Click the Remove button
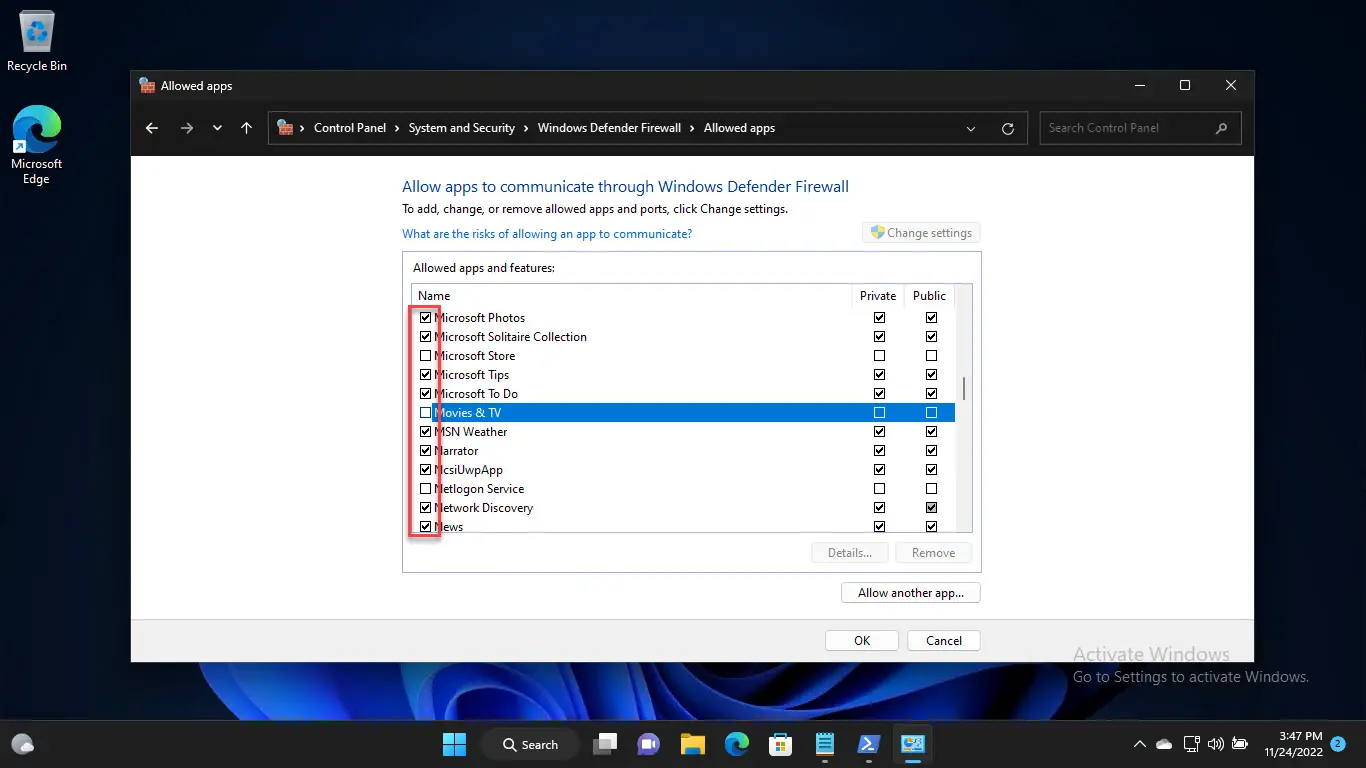The image size is (1366, 768). click(933, 553)
